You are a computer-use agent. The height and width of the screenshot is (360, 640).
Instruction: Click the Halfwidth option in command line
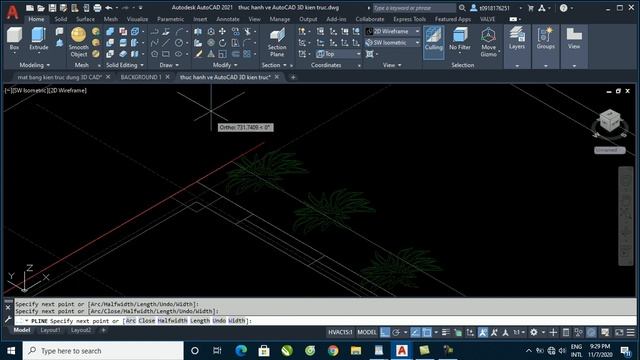click(x=173, y=321)
